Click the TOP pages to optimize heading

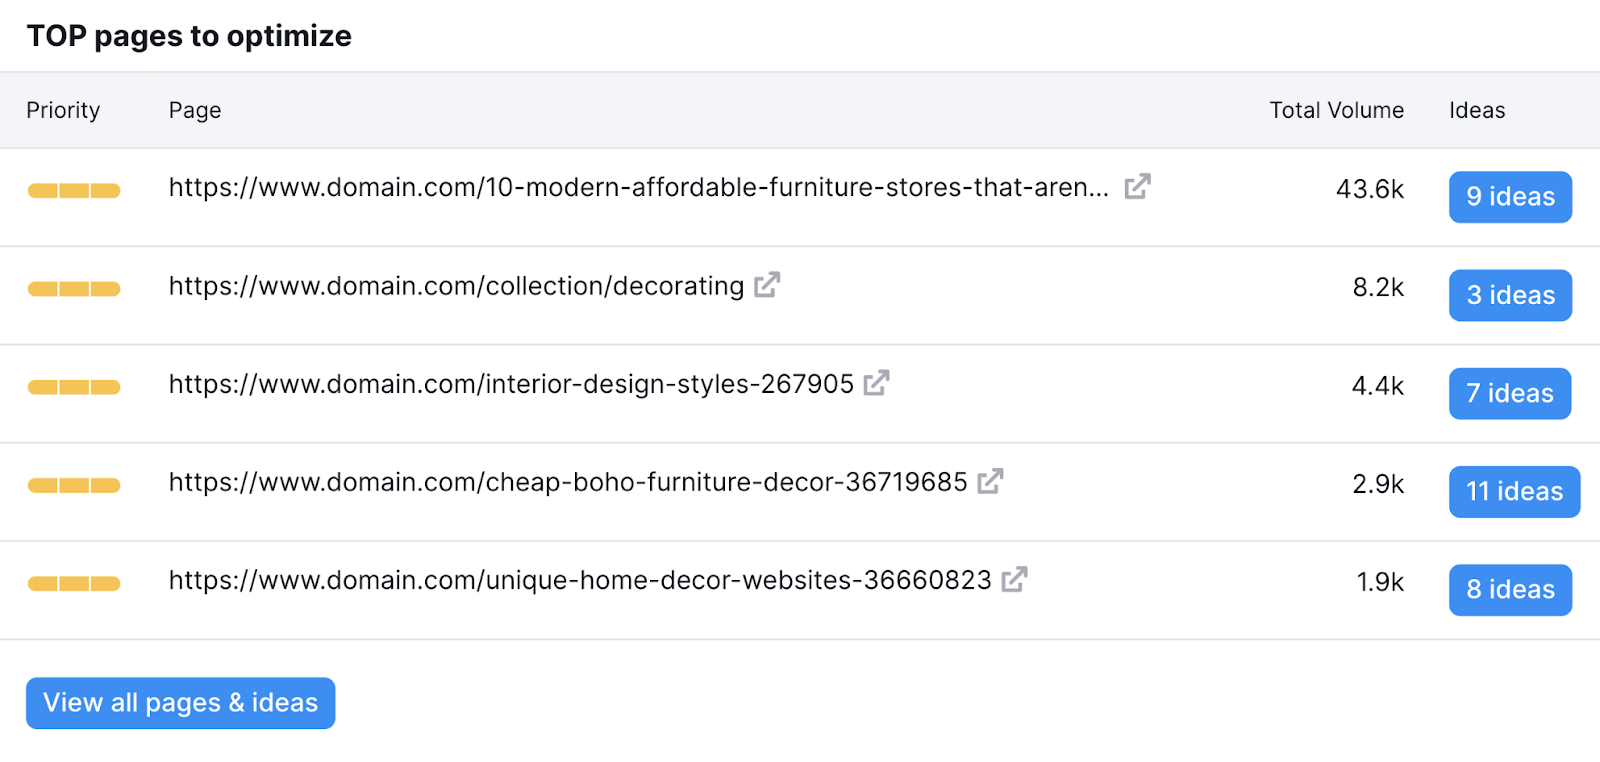(189, 36)
